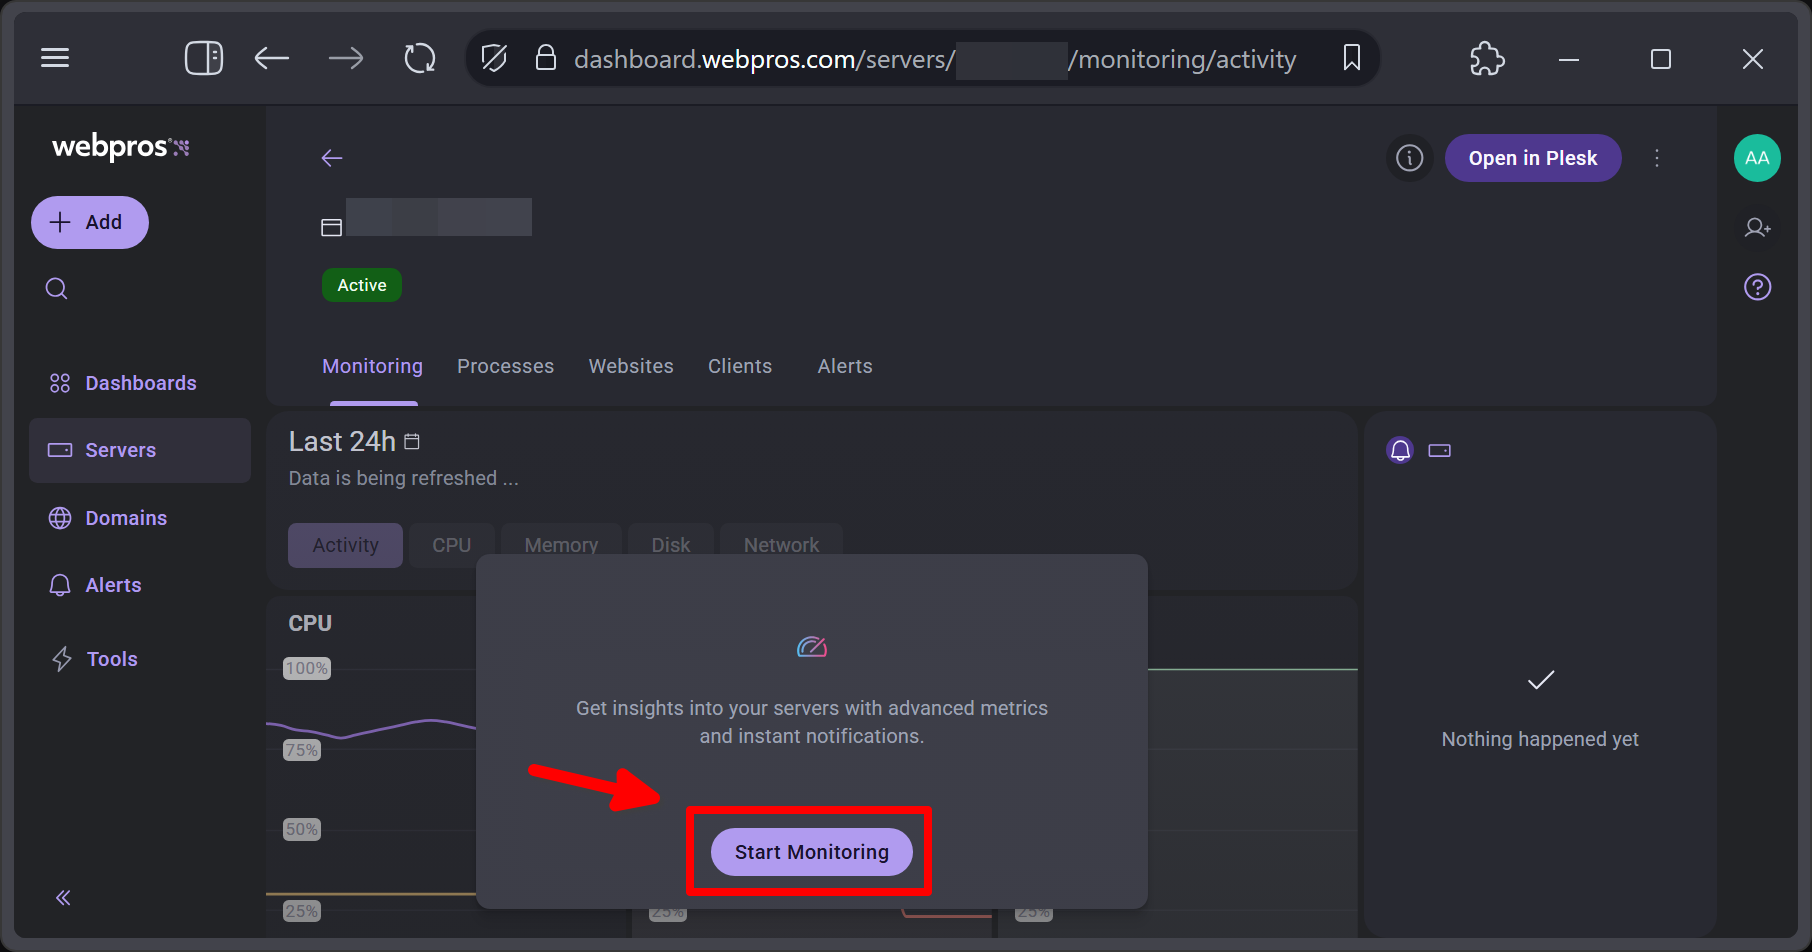Open the browser extensions puzzle icon

click(1487, 58)
